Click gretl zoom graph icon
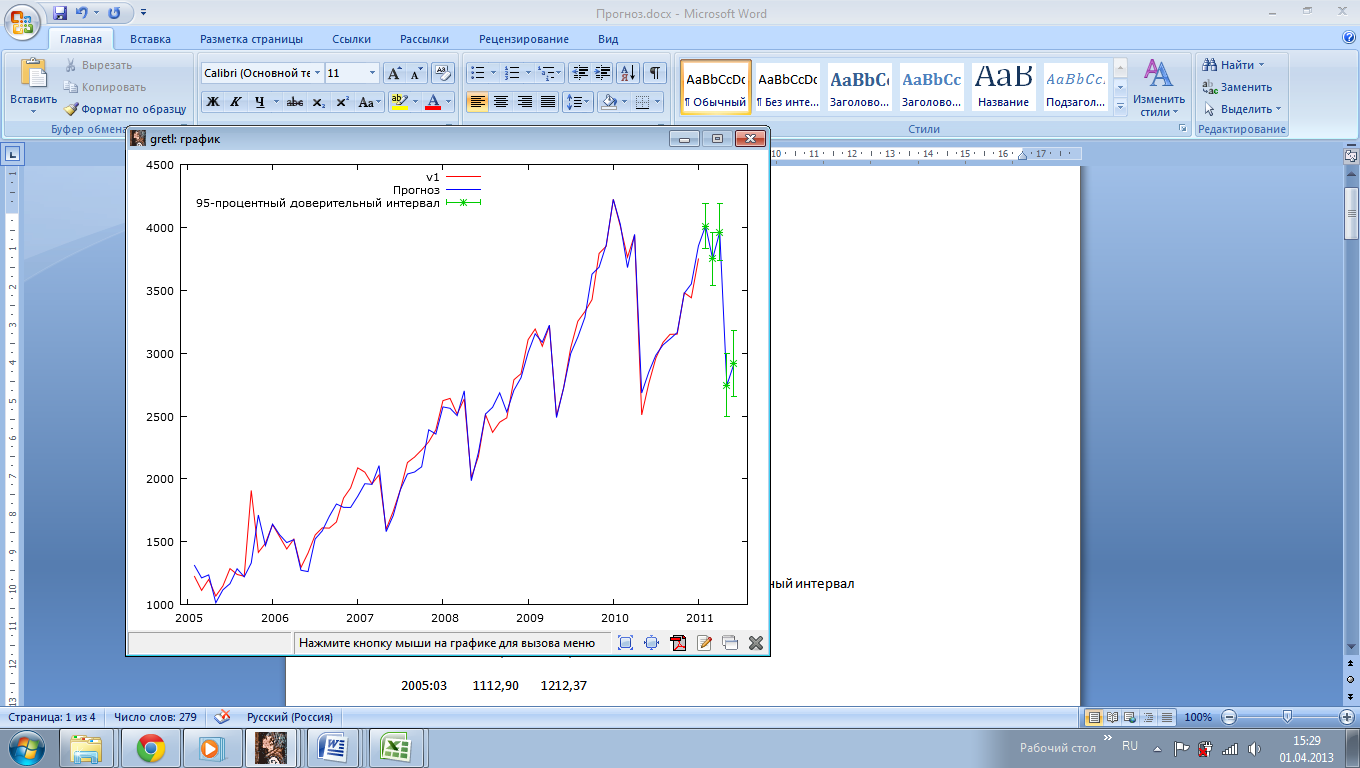 tap(626, 643)
